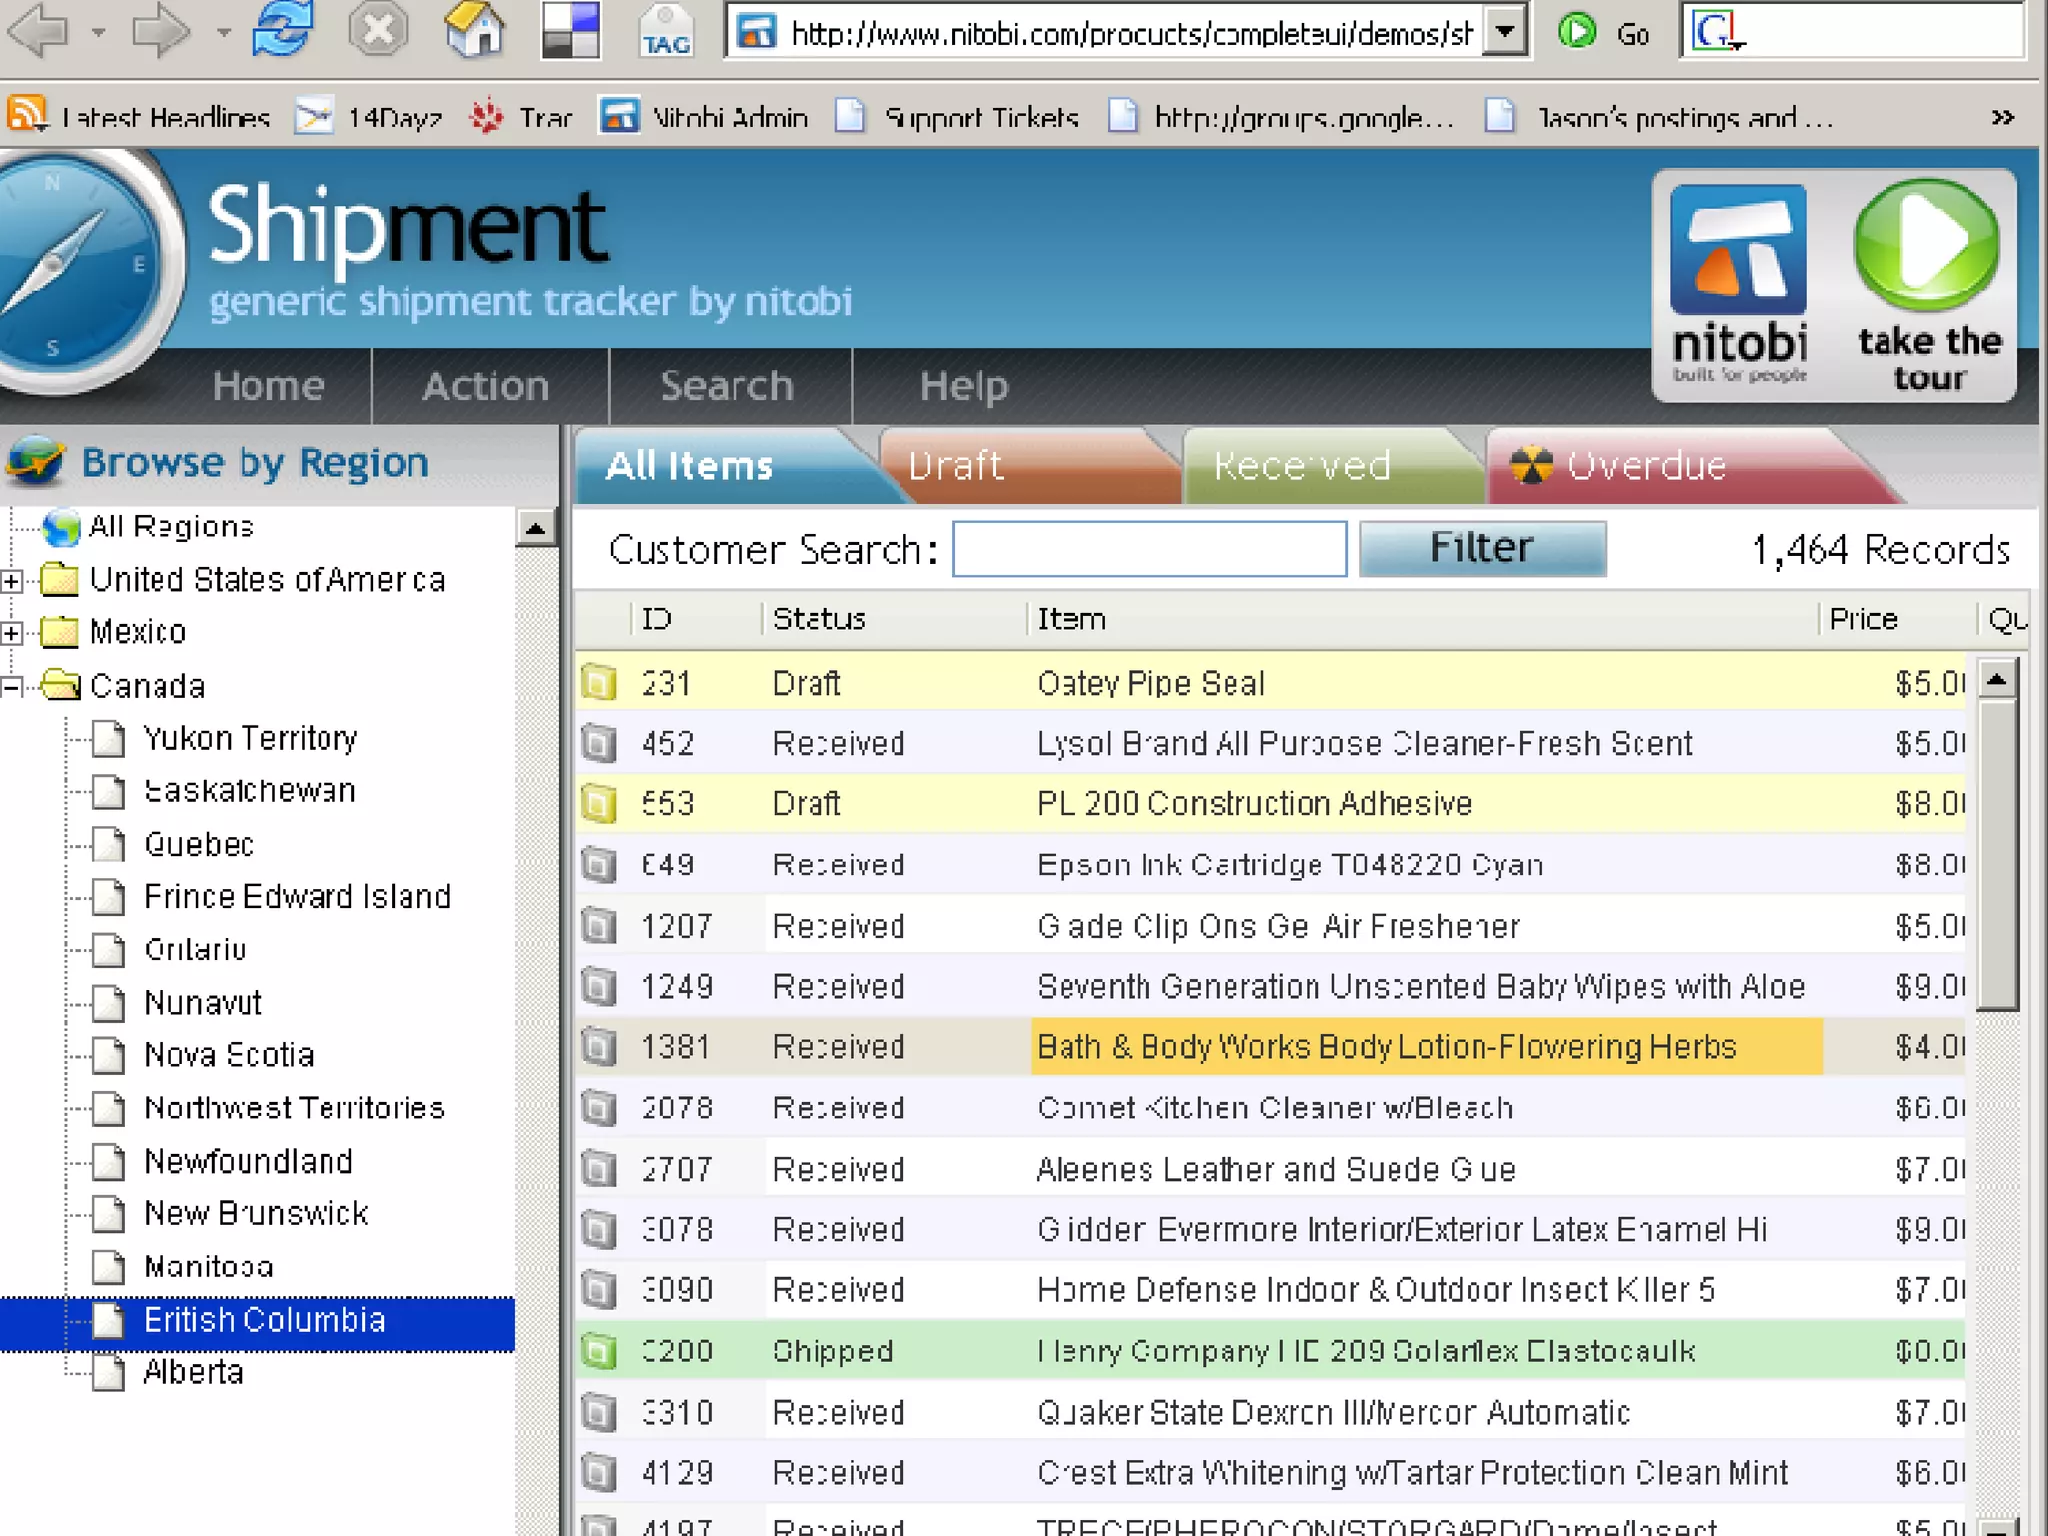
Task: Click the browser Forward arrow button
Action: (x=160, y=32)
